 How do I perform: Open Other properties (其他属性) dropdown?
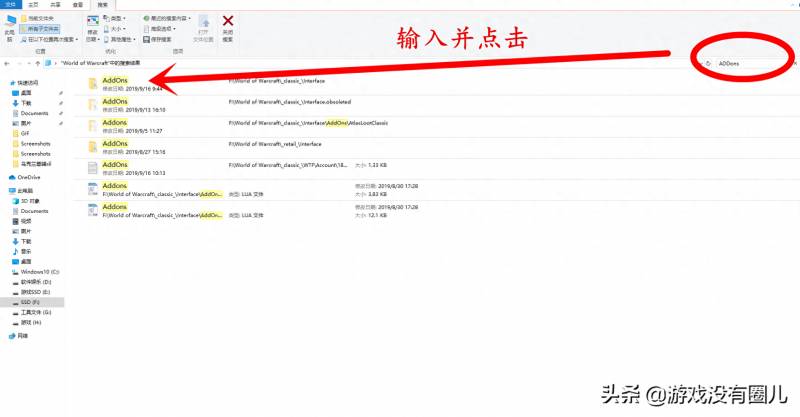pos(119,39)
